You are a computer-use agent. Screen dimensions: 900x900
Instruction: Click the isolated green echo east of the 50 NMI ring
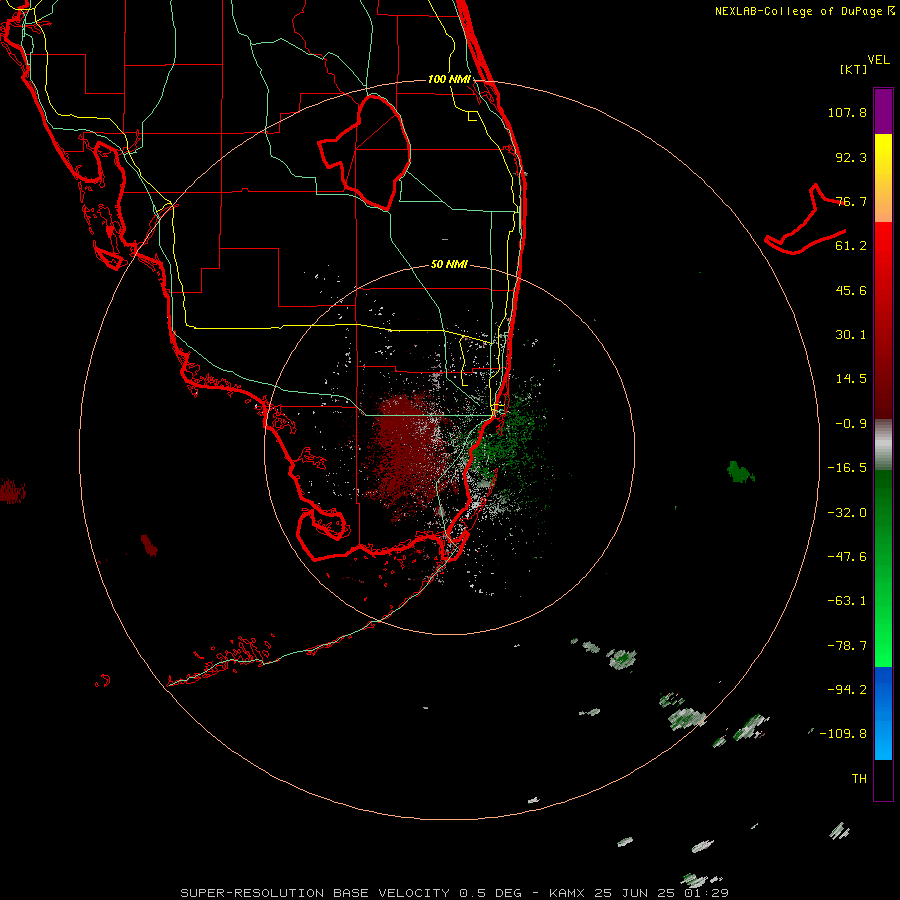click(740, 472)
